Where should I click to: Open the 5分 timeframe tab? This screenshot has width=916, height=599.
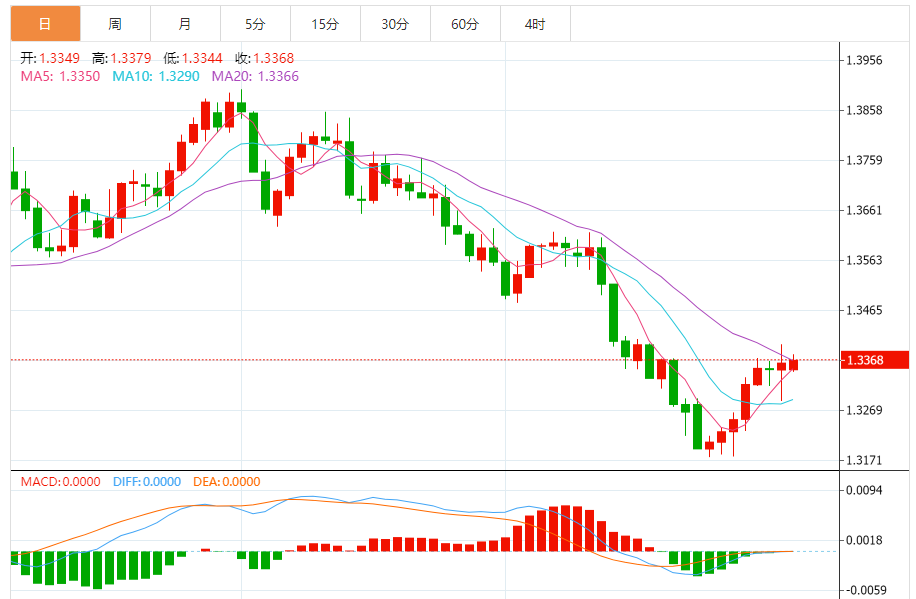256,24
